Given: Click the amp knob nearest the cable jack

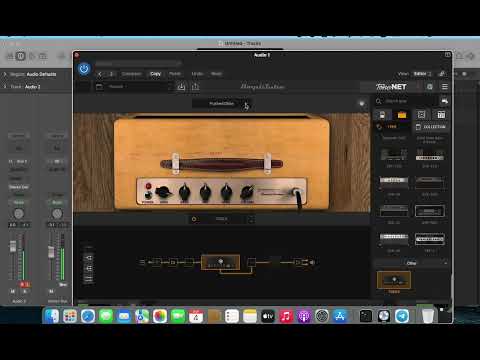Looking at the screenshot, I should [x=247, y=192].
